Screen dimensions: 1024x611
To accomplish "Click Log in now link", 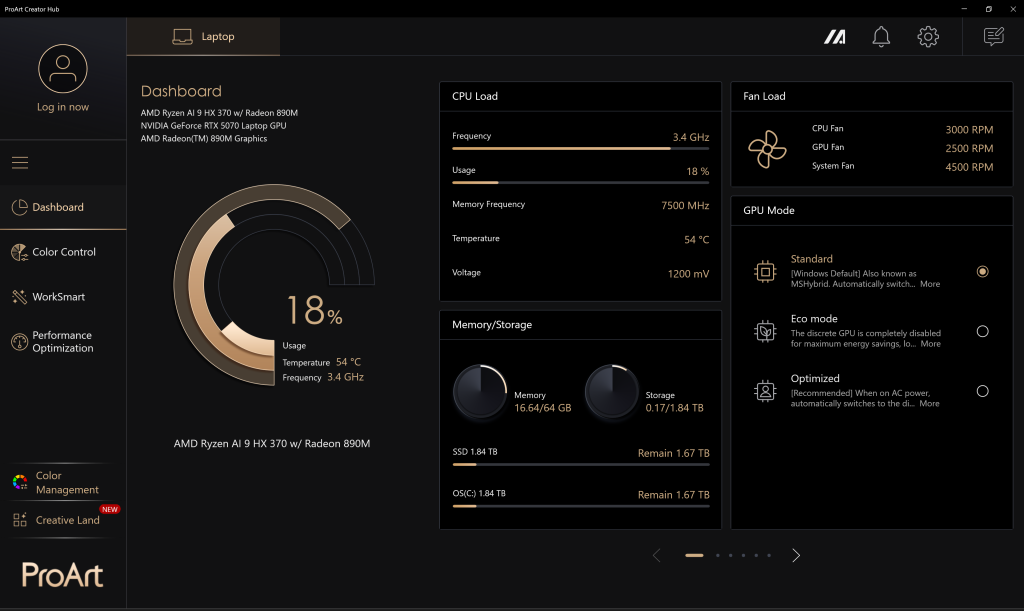I will (x=63, y=107).
